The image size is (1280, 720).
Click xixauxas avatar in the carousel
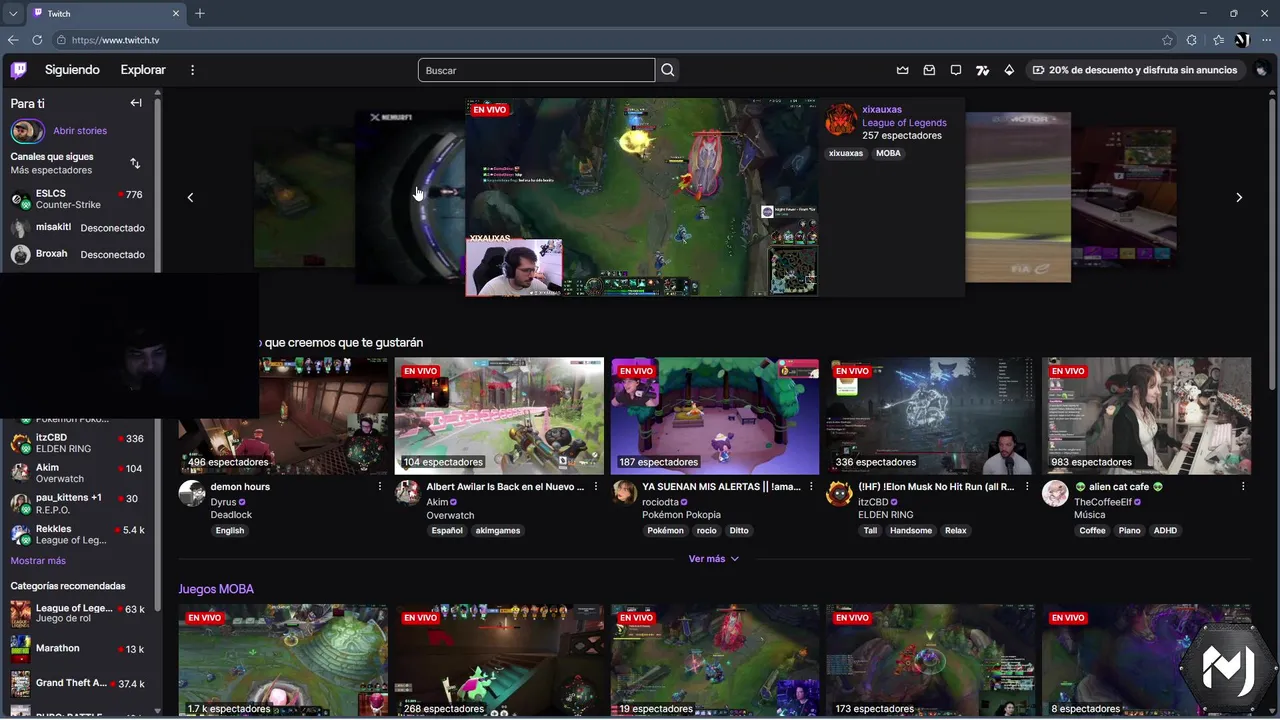click(841, 120)
